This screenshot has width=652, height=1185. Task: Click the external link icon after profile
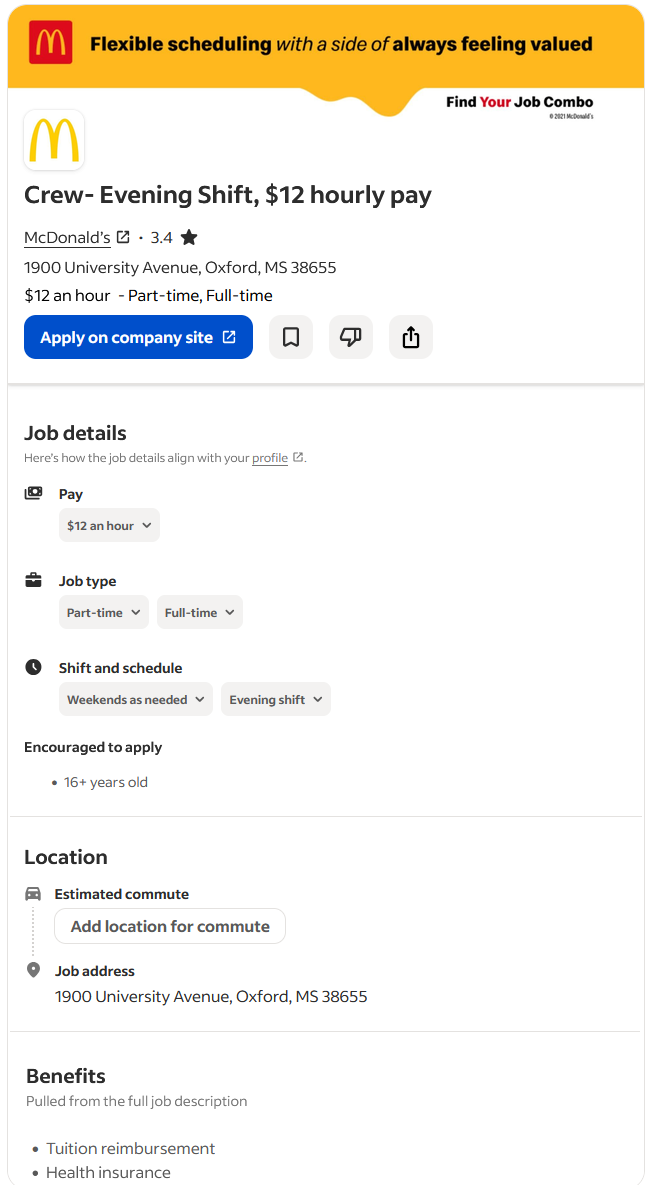[298, 457]
